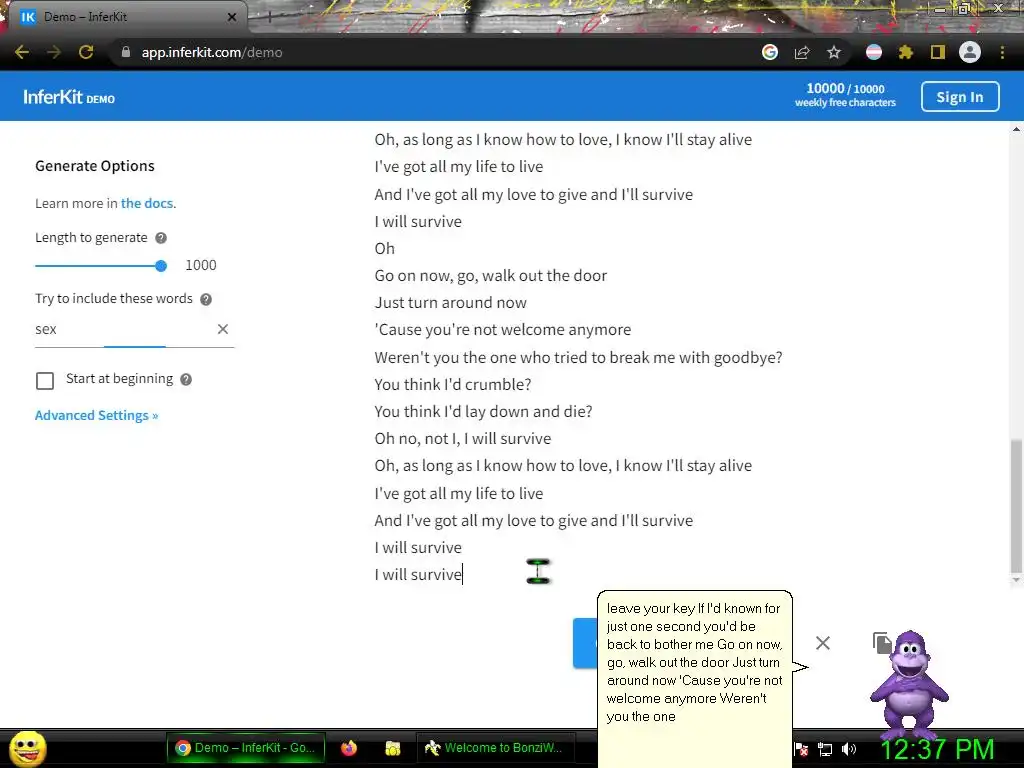Toggle the Start at beginning checkbox
Screen dimensions: 1024x768
point(45,380)
